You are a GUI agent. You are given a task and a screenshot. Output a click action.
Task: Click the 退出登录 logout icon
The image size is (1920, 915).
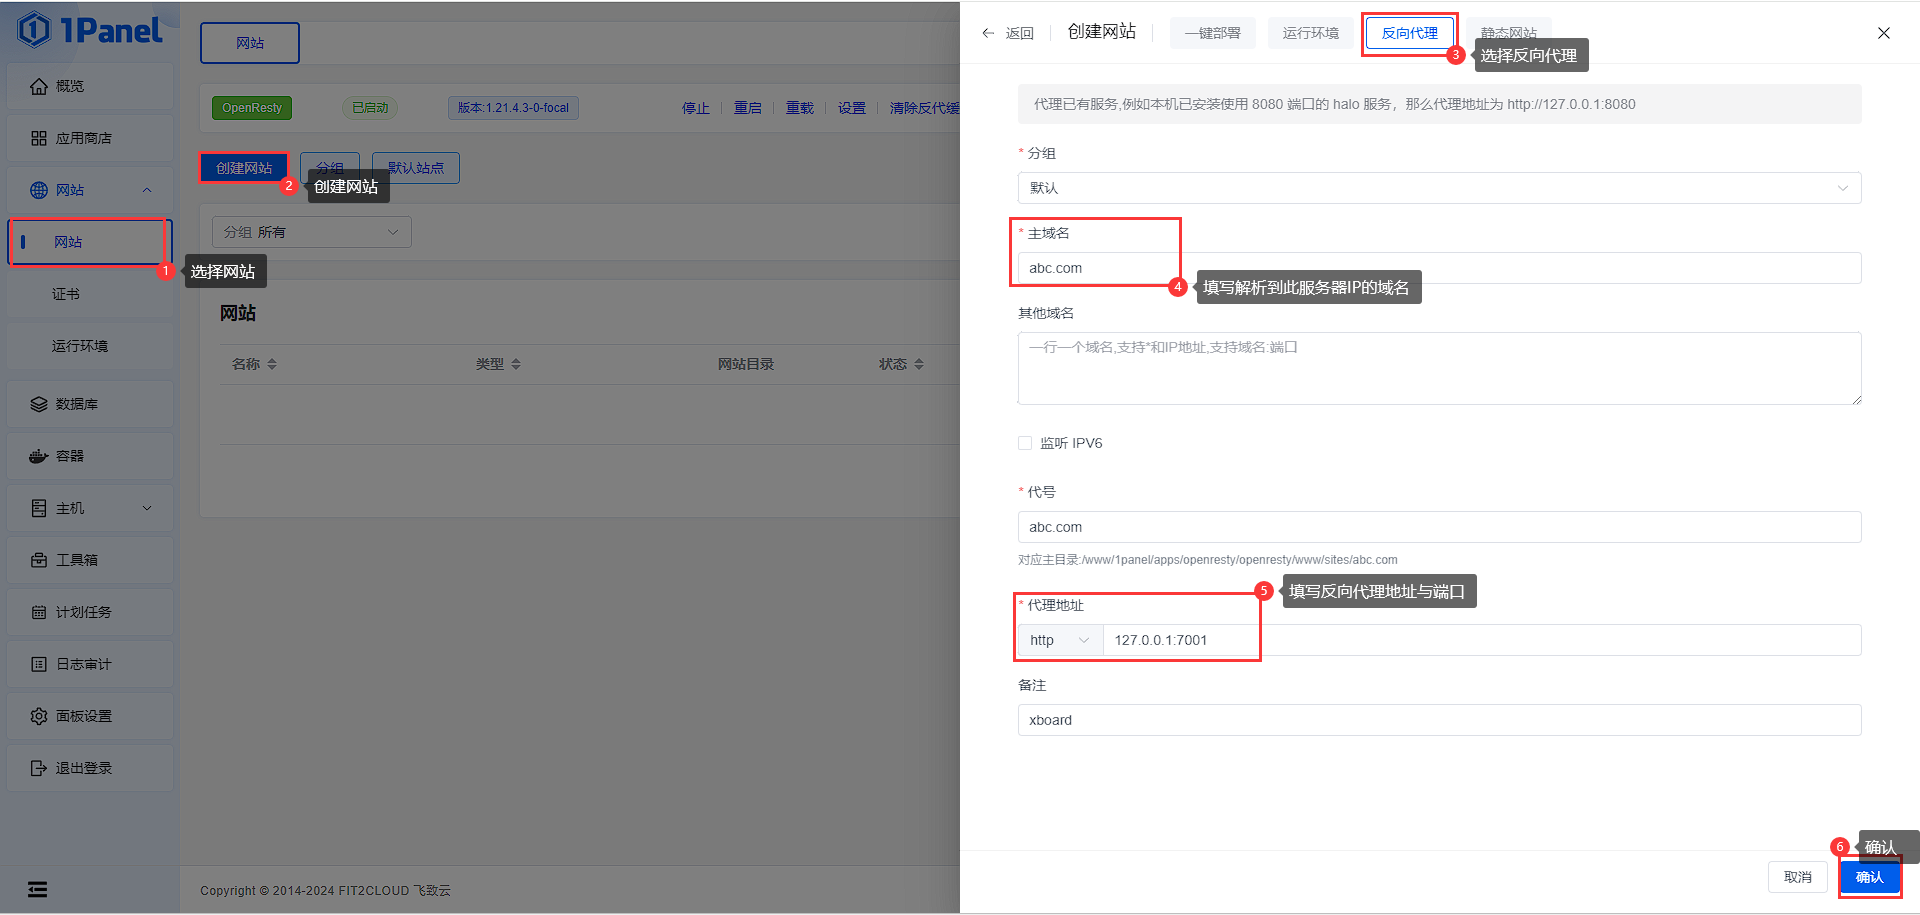[38, 768]
